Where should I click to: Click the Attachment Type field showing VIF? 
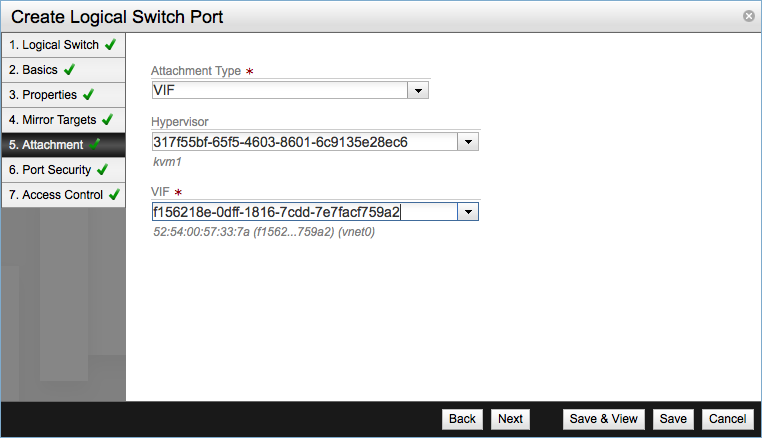click(x=279, y=91)
